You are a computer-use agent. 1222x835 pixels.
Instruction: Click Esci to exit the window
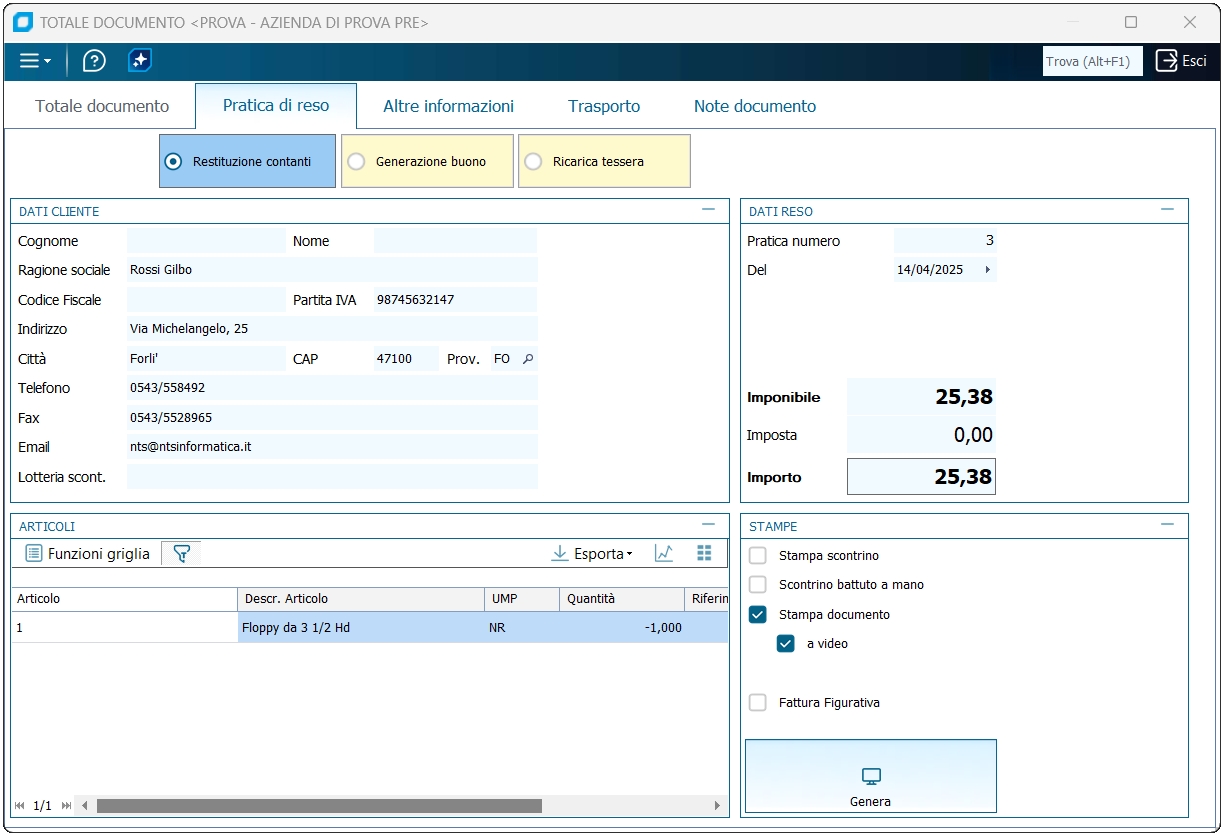coord(1181,61)
